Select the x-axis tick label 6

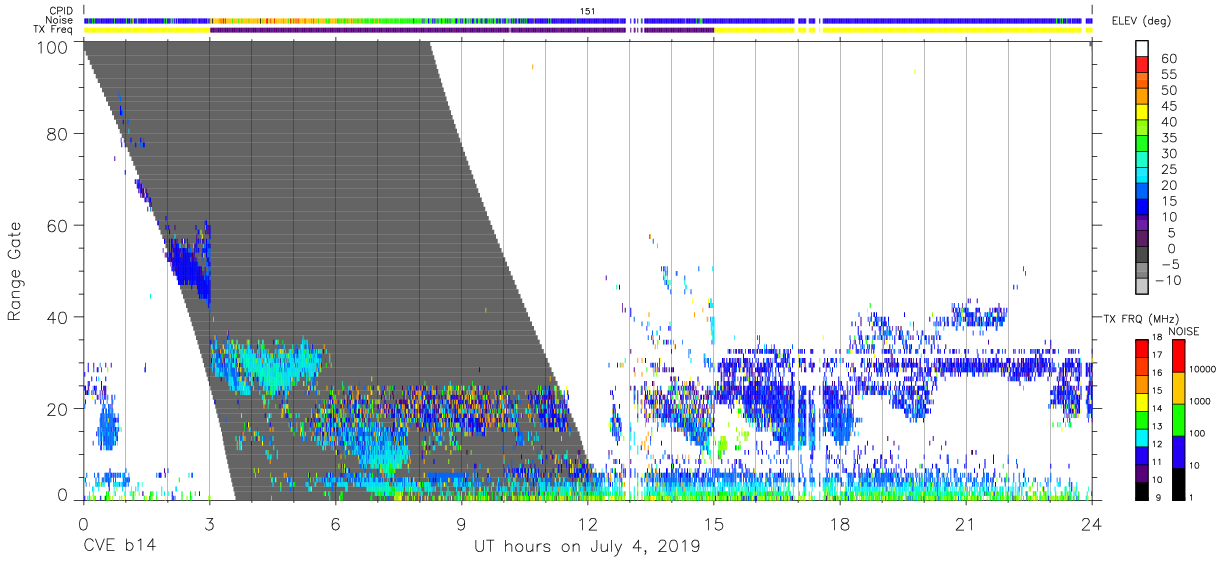tap(335, 524)
